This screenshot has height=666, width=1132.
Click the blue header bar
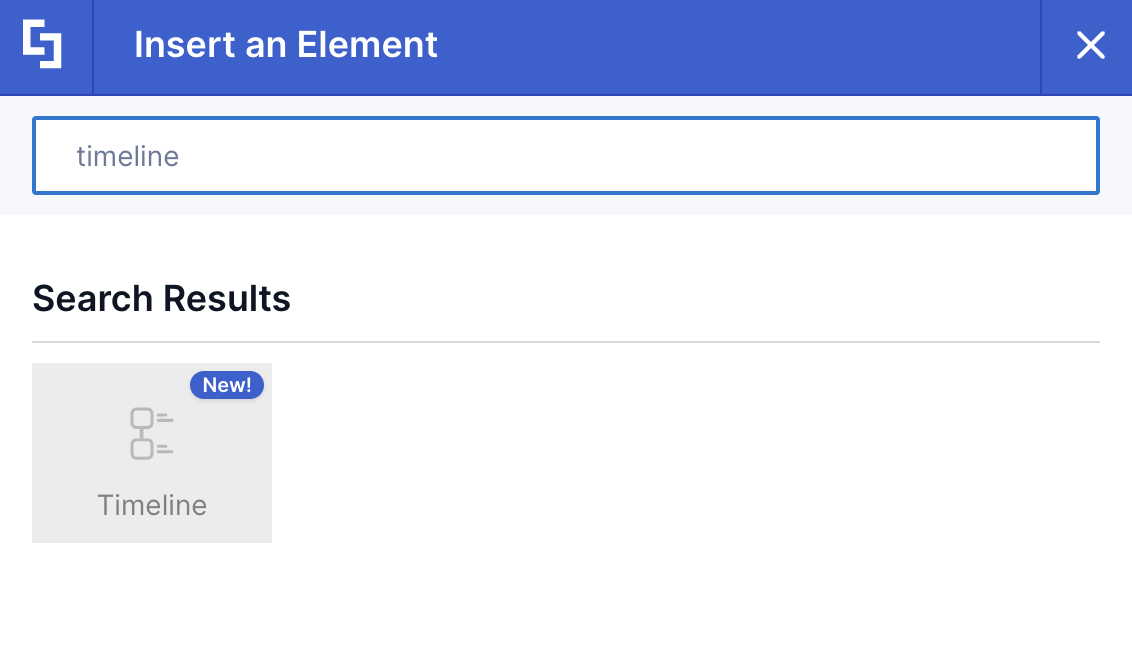tap(600, 46)
